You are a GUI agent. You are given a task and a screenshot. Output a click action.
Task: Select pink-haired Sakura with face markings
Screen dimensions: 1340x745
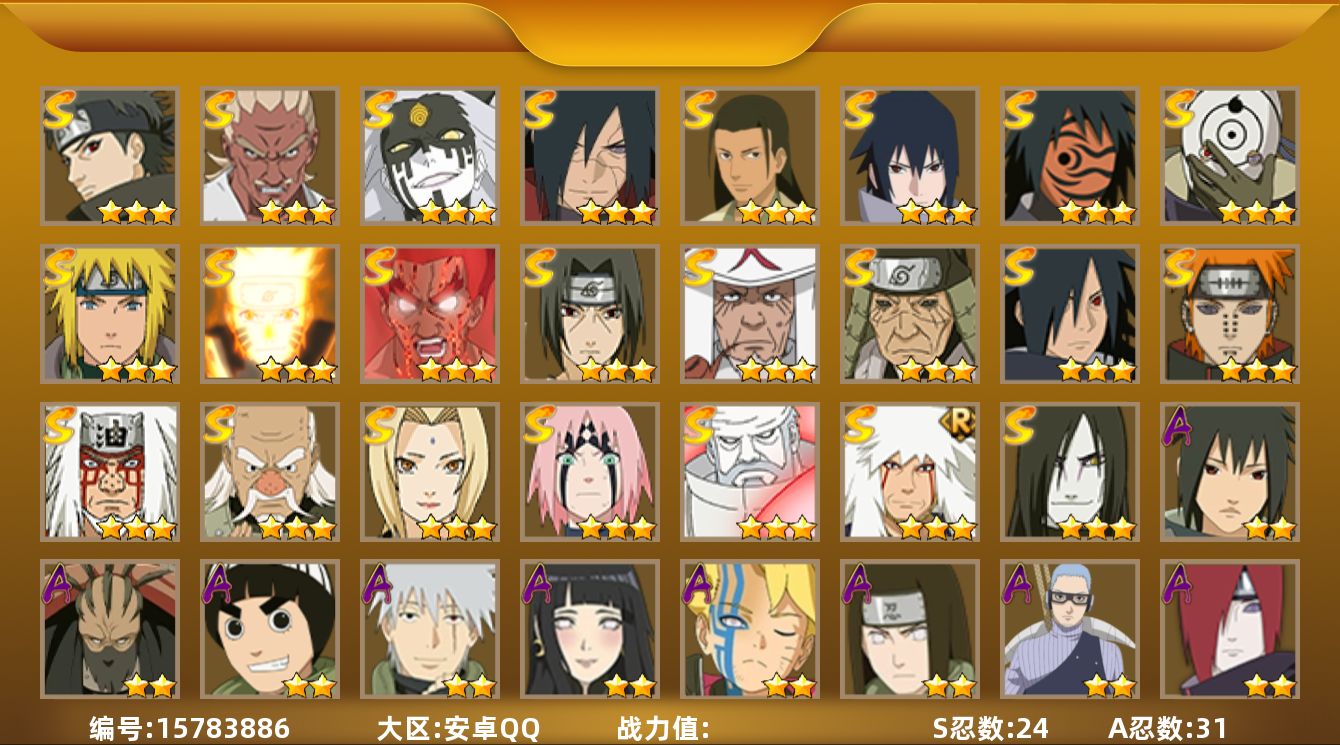590,471
